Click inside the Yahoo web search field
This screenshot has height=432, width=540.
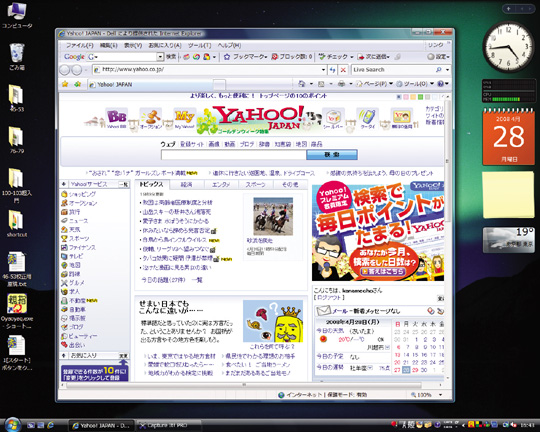pos(233,155)
